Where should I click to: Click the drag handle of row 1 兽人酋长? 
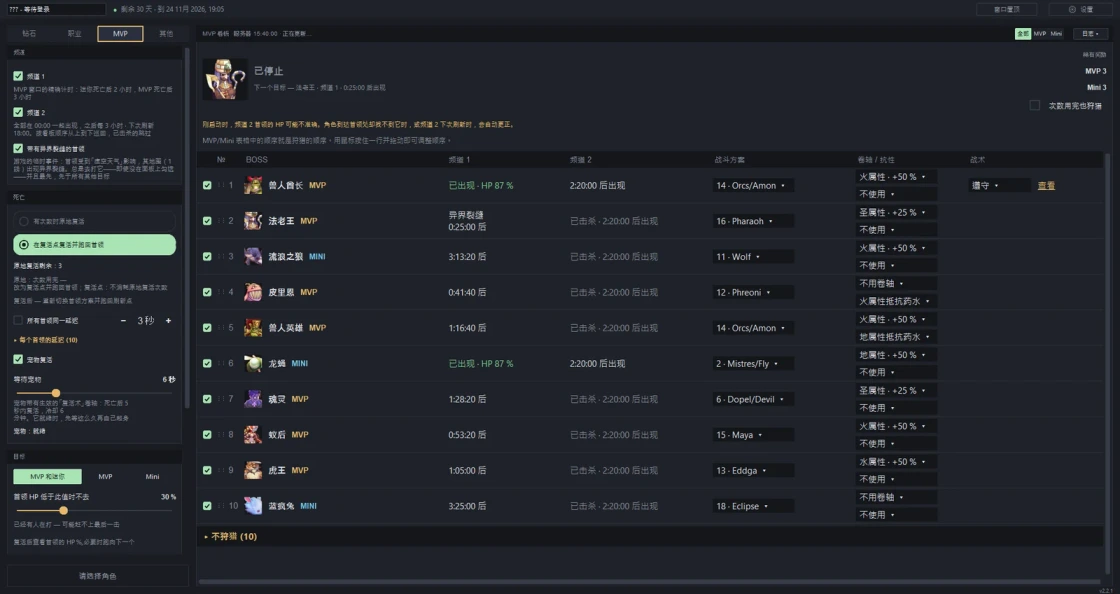pos(220,186)
